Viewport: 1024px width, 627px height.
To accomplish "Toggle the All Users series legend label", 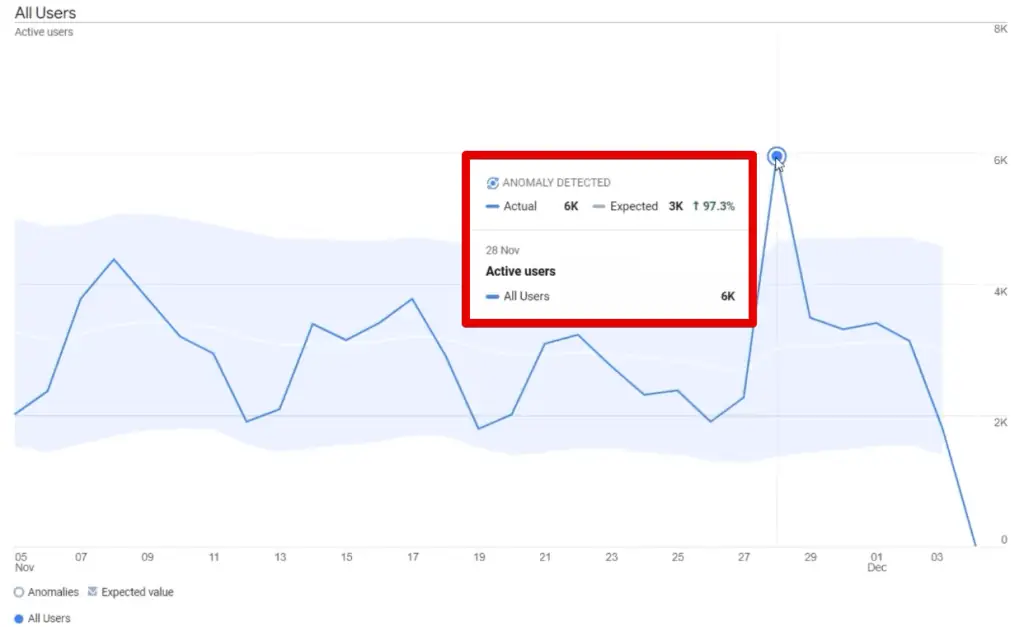I will click(x=49, y=619).
